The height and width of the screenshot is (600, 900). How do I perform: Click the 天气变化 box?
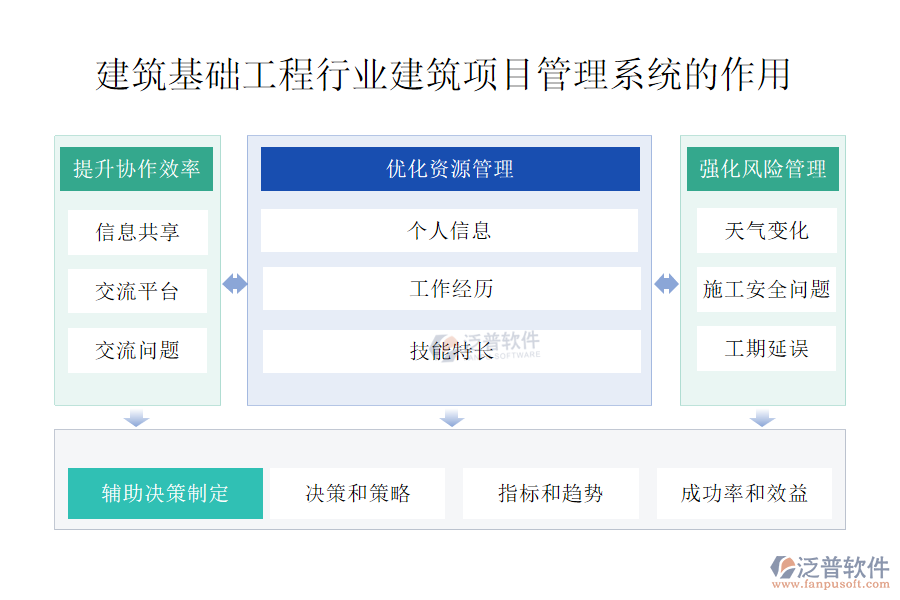(x=766, y=230)
